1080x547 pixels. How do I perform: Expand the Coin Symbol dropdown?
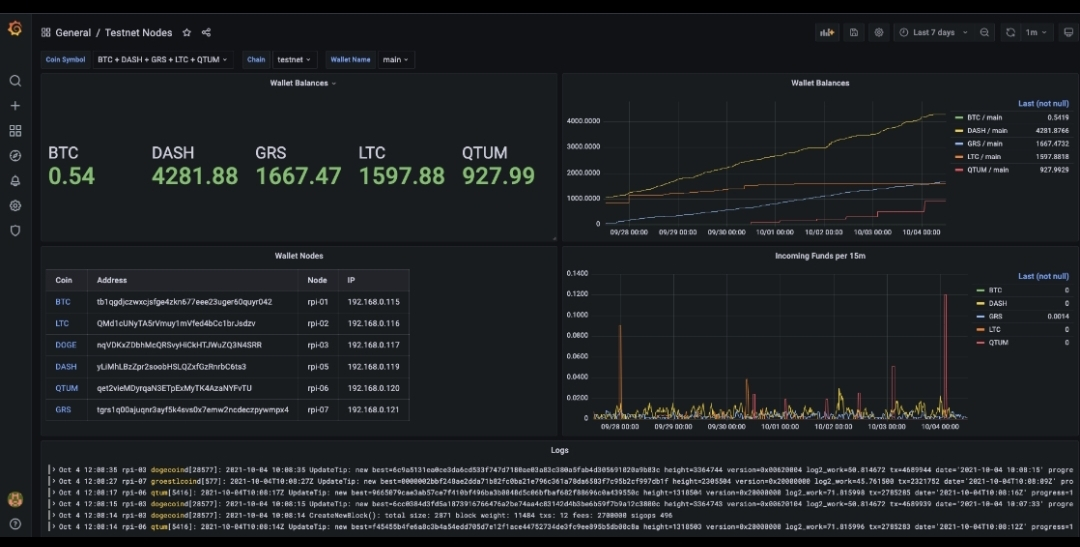(x=163, y=60)
